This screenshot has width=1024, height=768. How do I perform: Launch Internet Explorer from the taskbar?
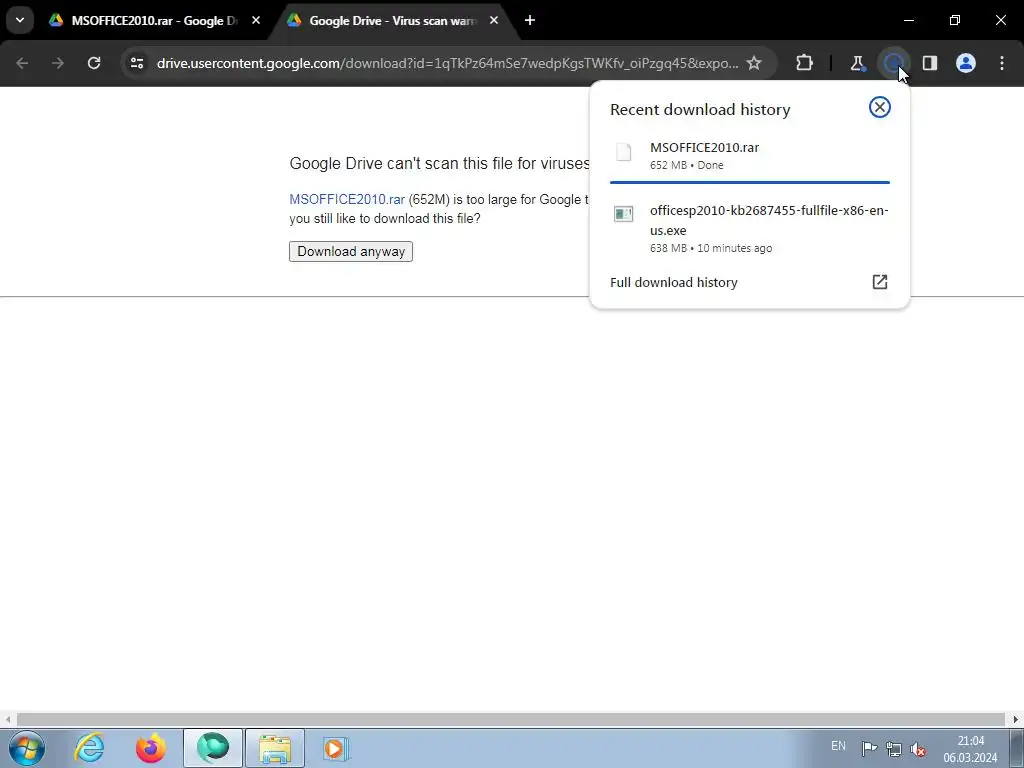(89, 748)
